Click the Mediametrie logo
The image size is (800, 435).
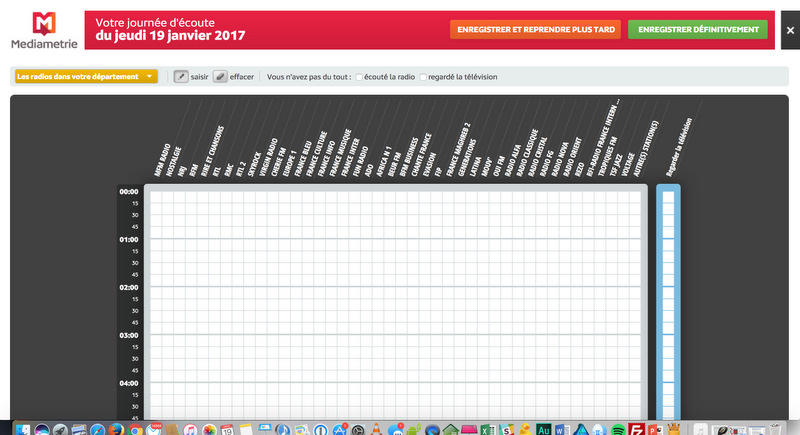(40, 30)
